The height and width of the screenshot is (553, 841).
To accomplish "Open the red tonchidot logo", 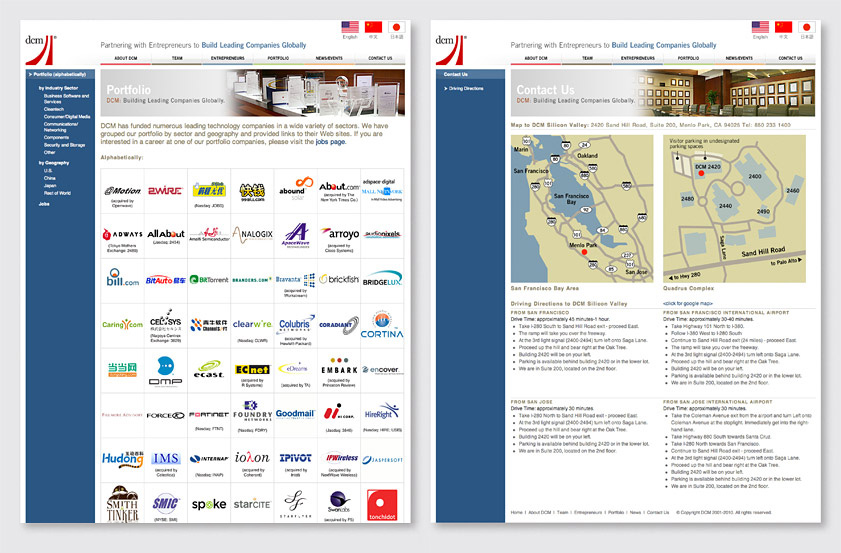I will click(382, 505).
